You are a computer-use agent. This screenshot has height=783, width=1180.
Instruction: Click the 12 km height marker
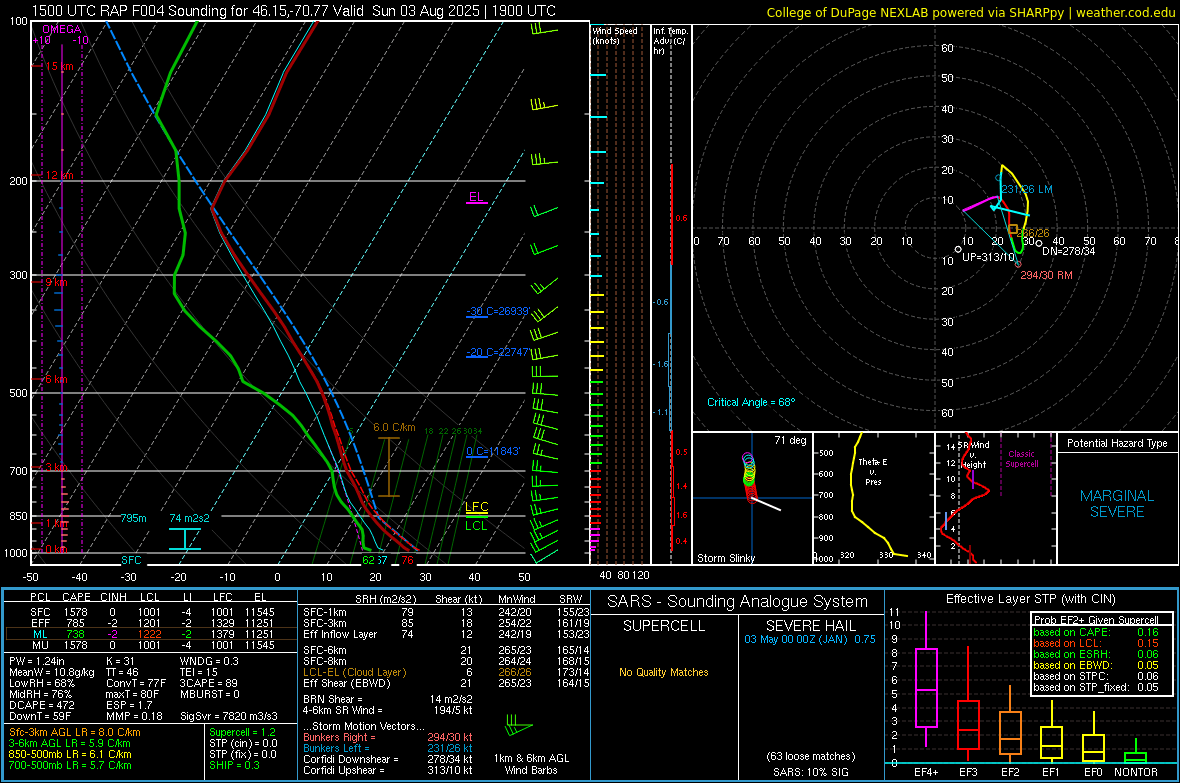pyautogui.click(x=59, y=175)
